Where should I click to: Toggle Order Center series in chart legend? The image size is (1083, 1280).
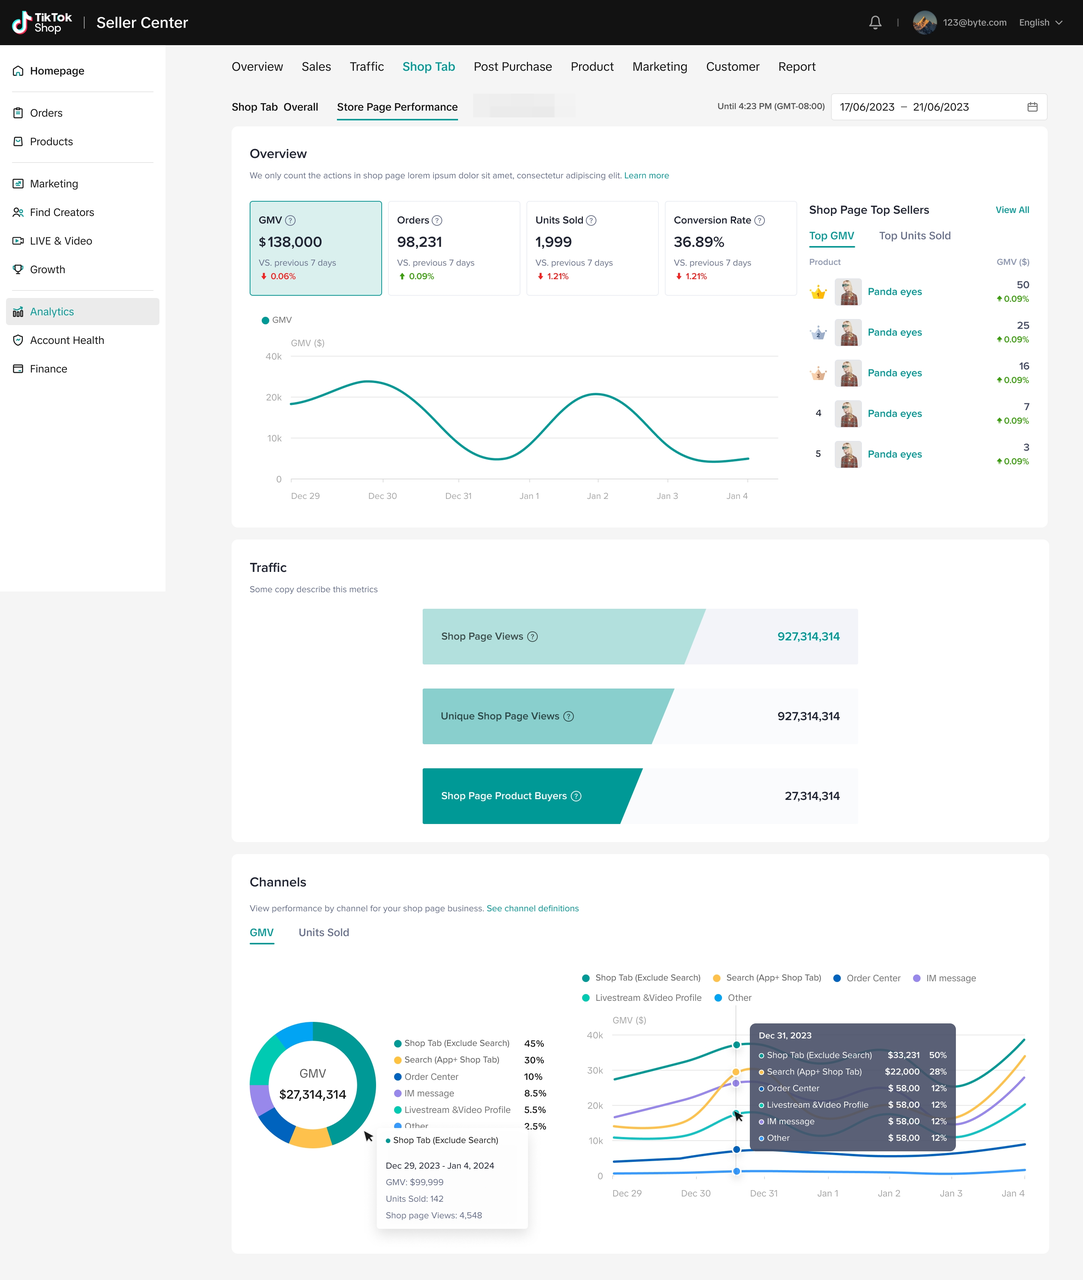click(866, 978)
